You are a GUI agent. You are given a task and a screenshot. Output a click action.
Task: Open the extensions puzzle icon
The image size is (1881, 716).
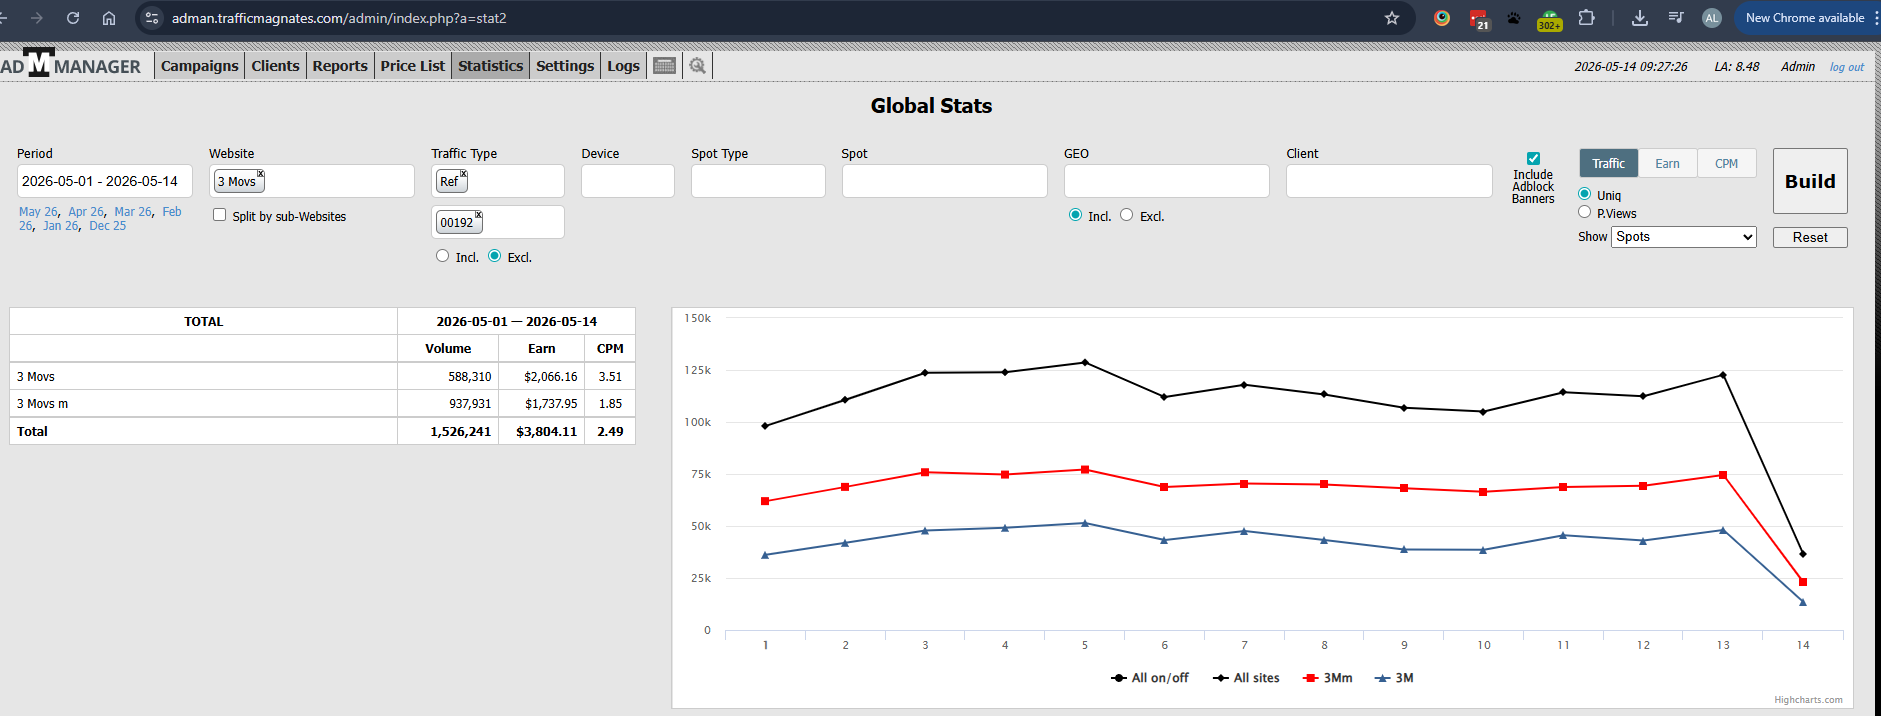pyautogui.click(x=1587, y=18)
